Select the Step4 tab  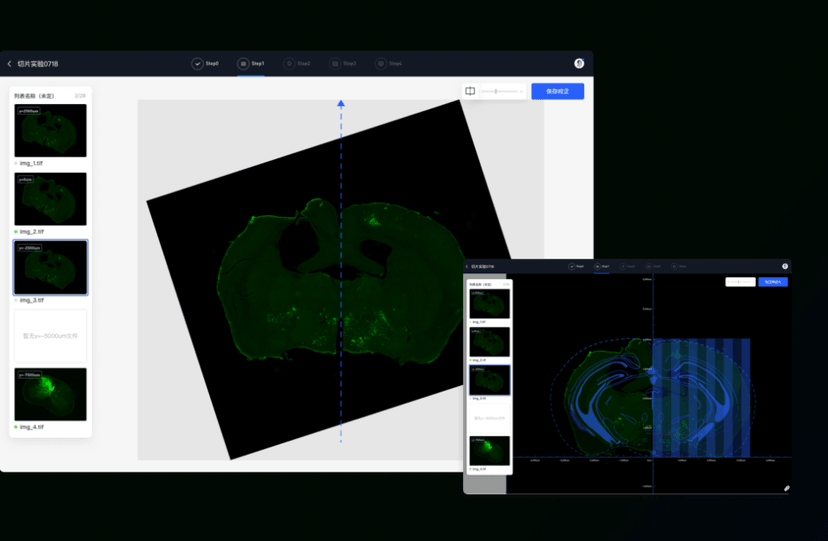tap(388, 64)
